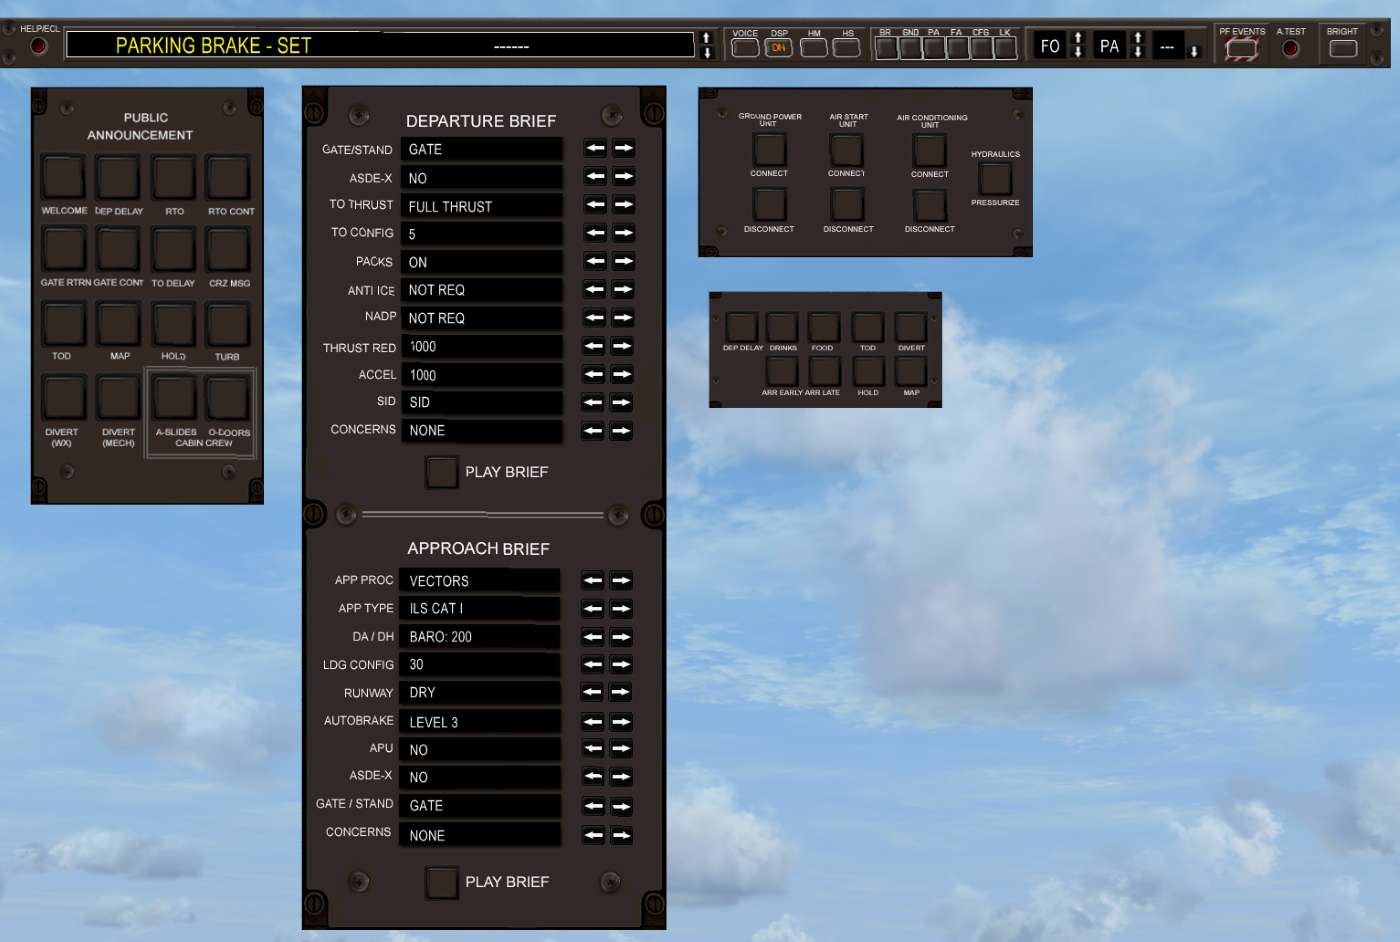
Task: Change AUTOBRAKE using the left arrow
Action: coord(591,720)
